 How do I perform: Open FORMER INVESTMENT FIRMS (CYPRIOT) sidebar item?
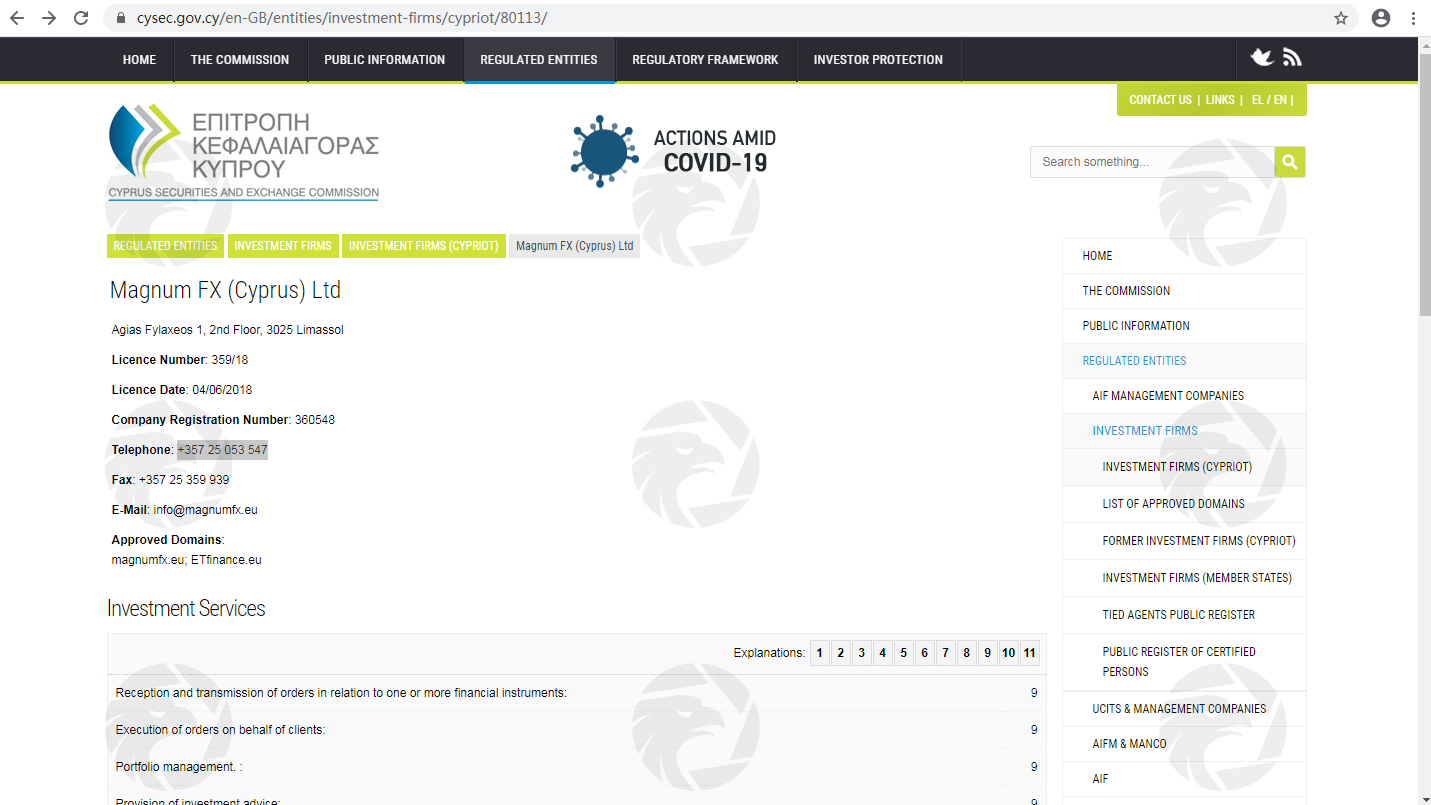[1184, 541]
